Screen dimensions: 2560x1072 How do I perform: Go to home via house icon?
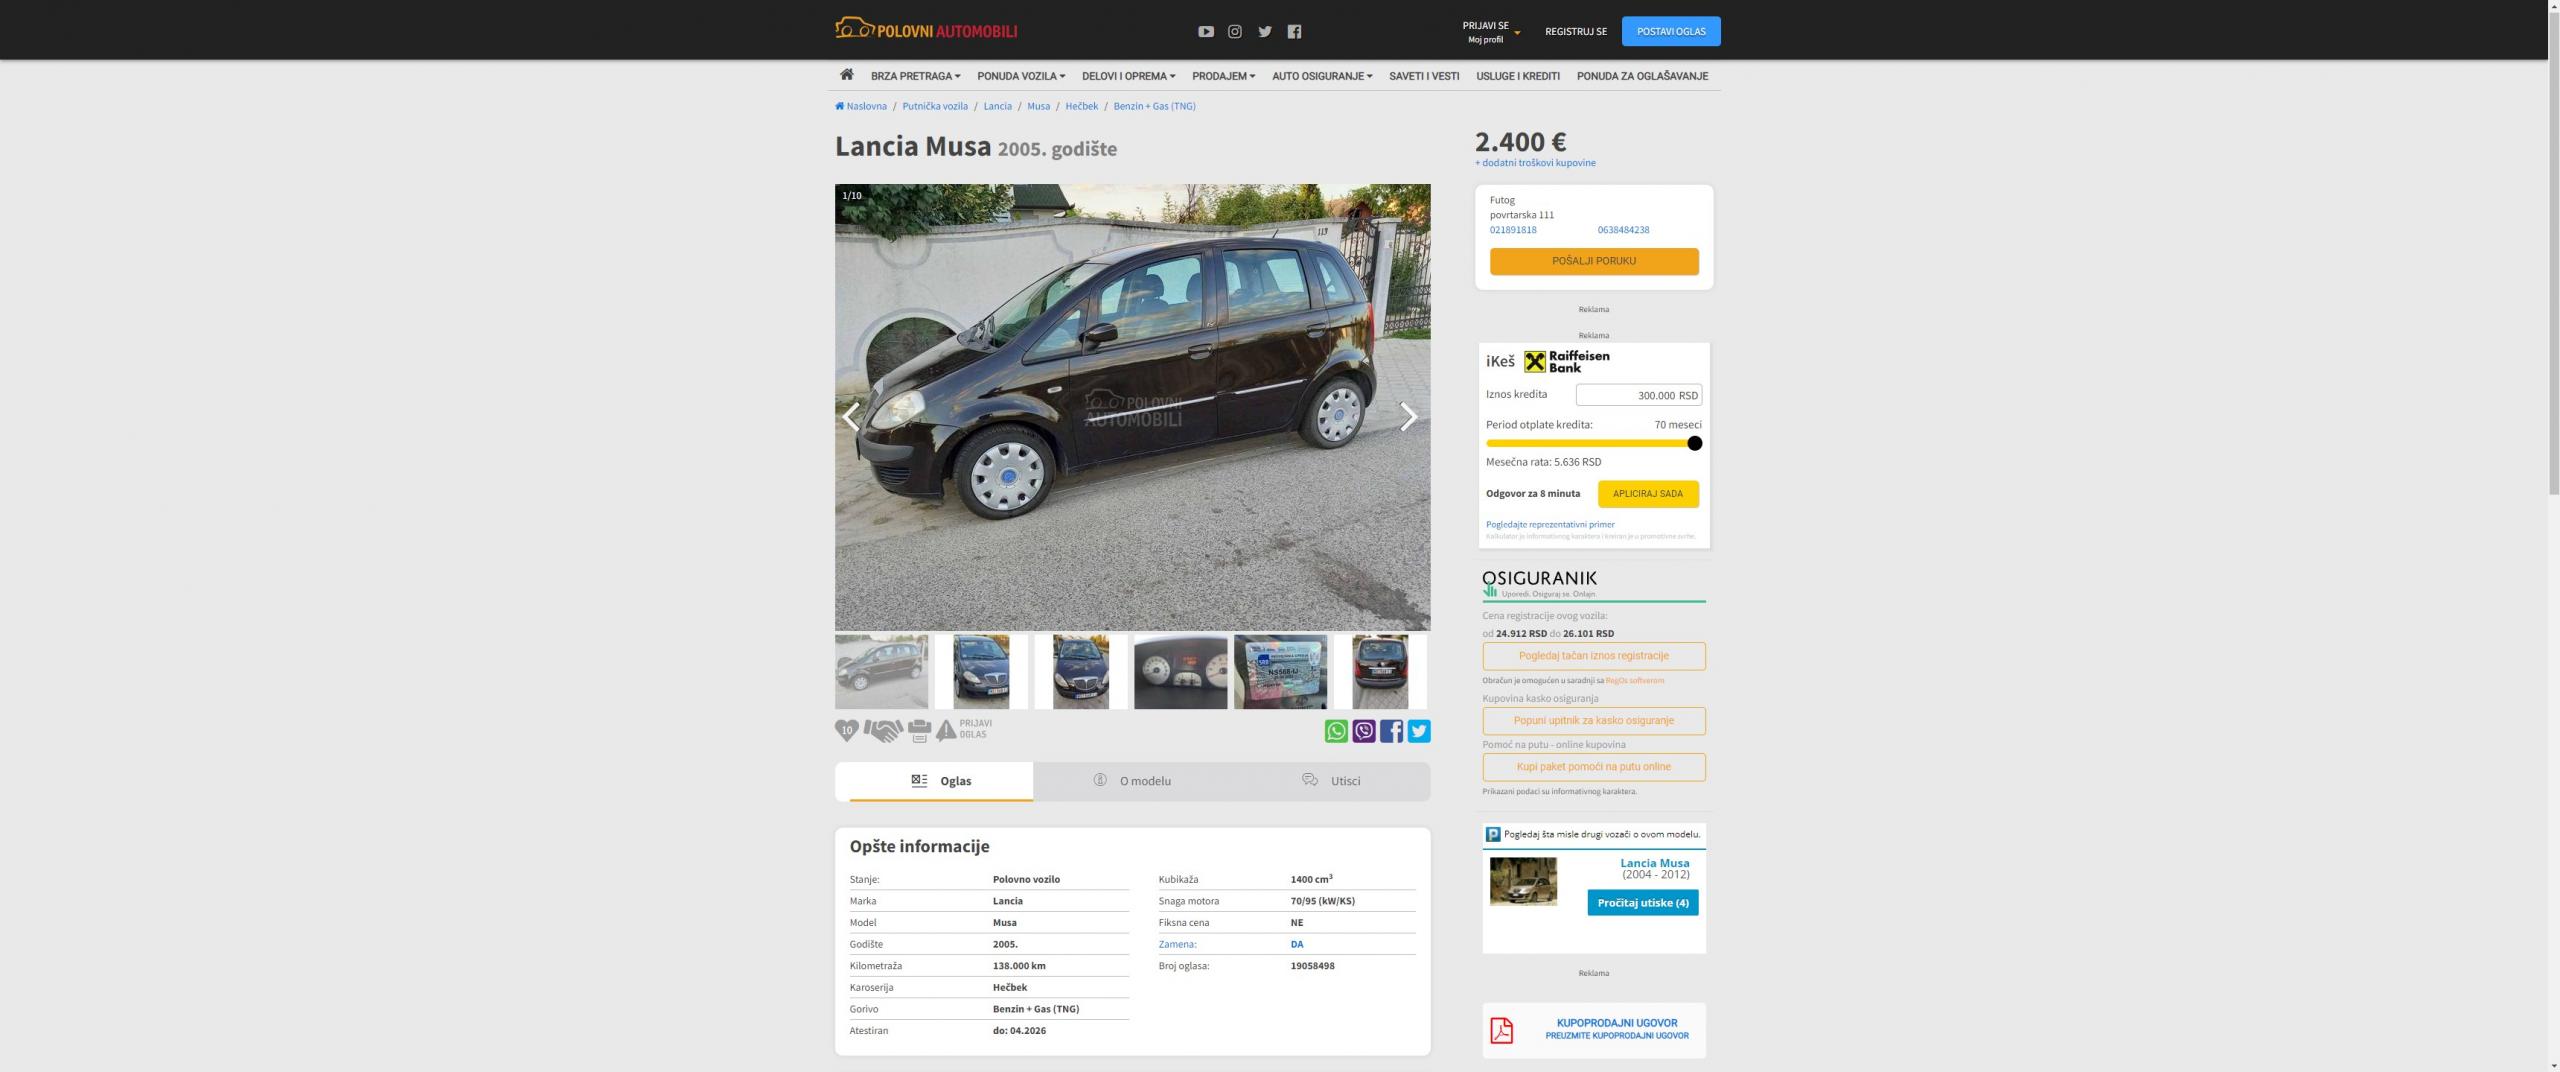[846, 75]
